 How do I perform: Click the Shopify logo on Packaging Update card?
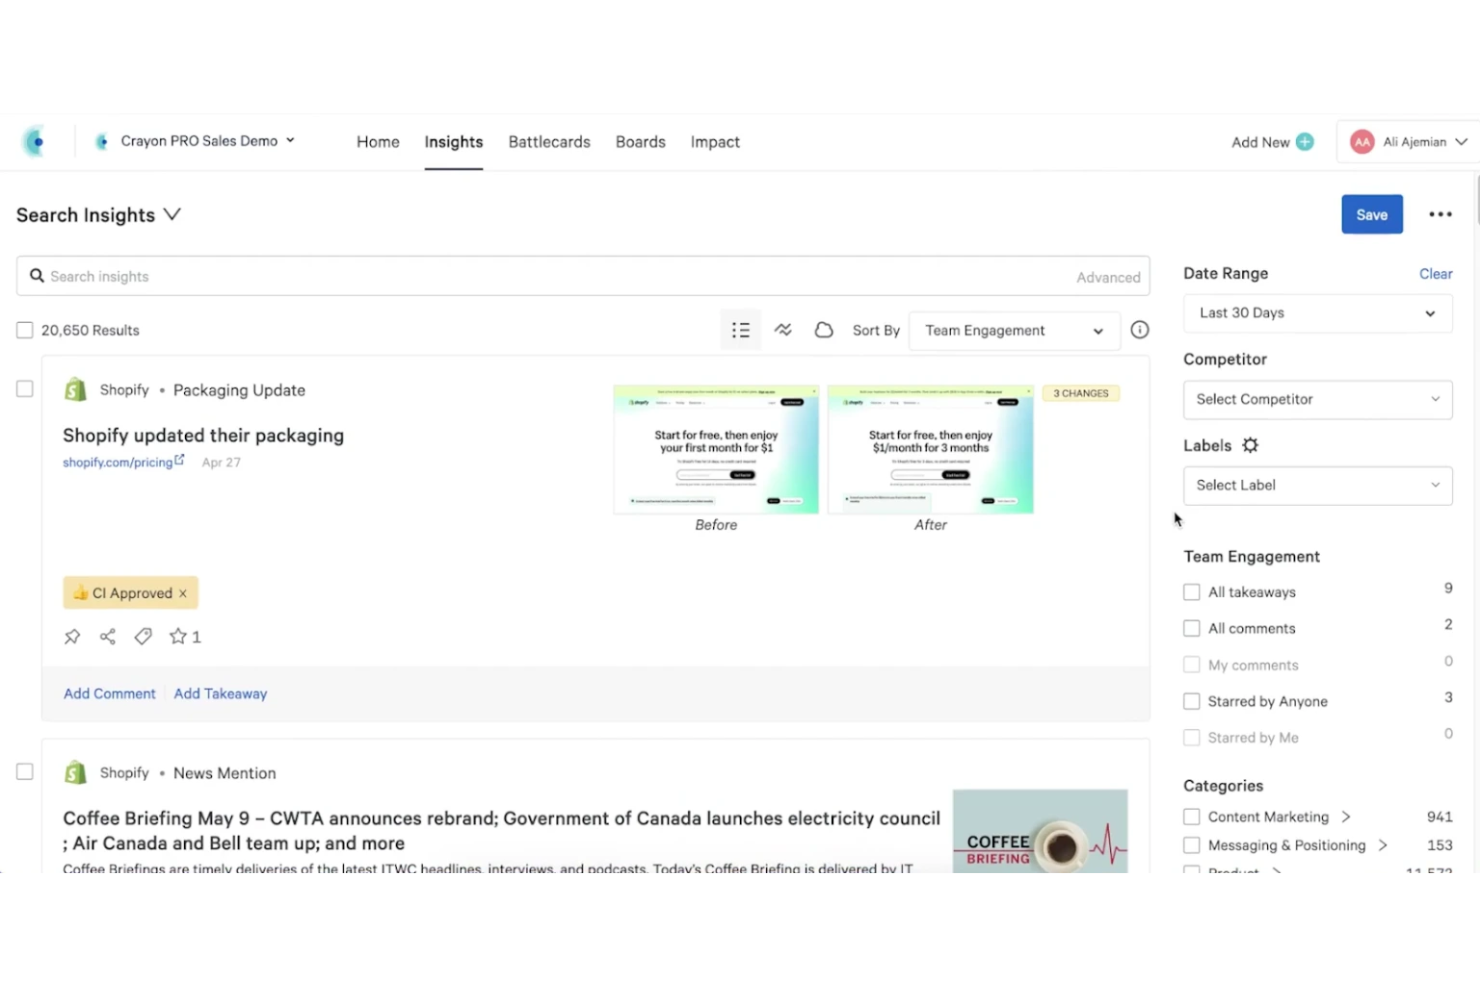tap(75, 390)
